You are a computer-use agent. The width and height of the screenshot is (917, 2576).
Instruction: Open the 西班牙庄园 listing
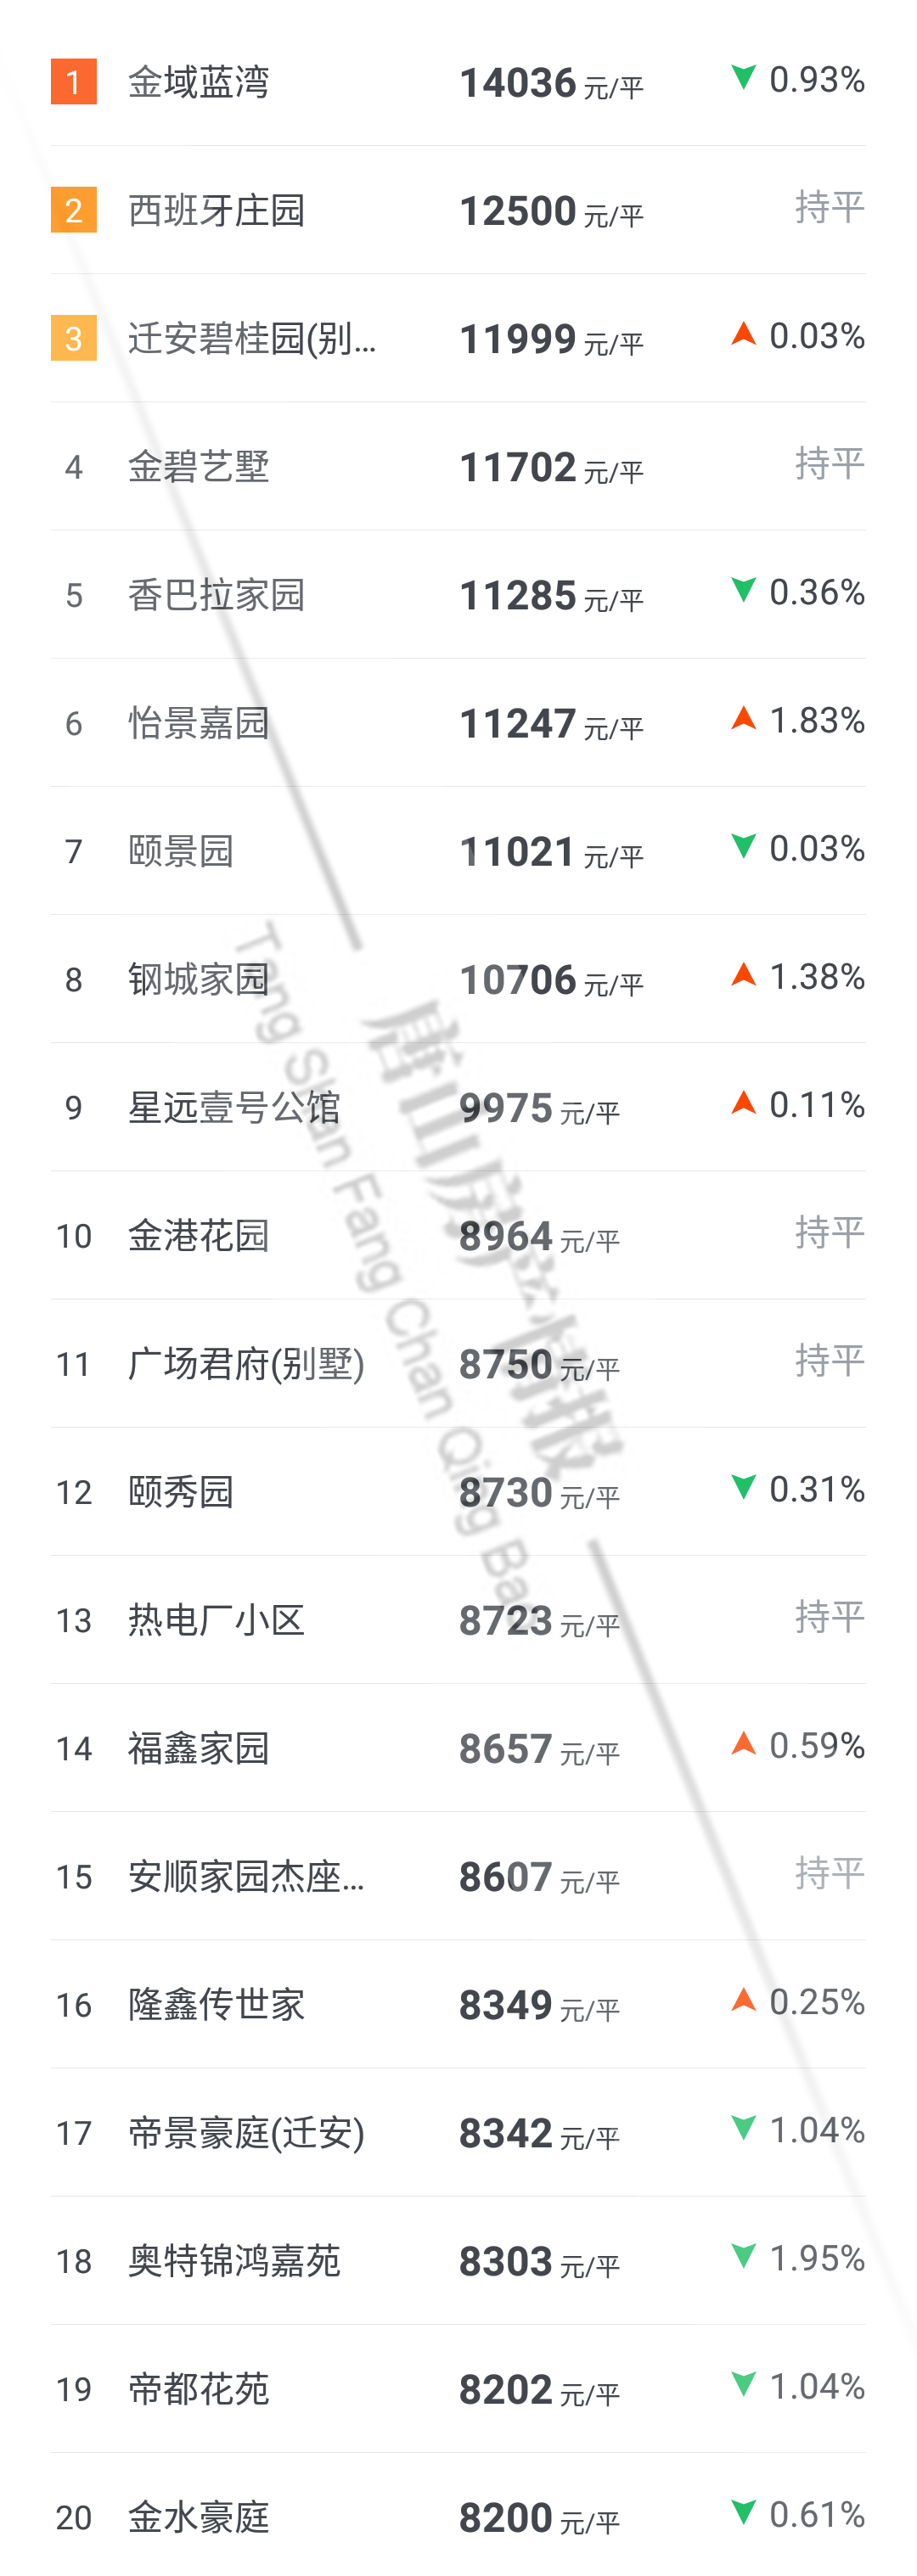pos(216,210)
